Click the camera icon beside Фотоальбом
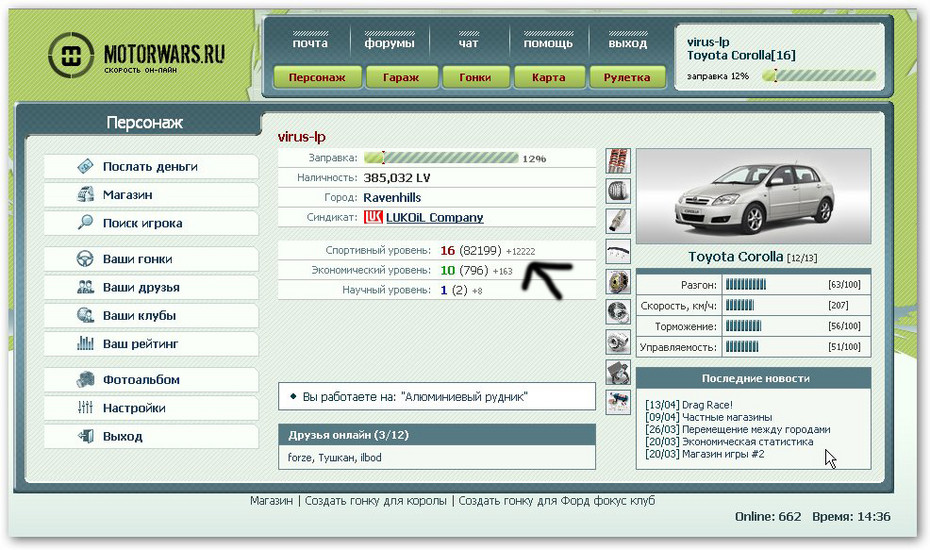 pos(85,379)
